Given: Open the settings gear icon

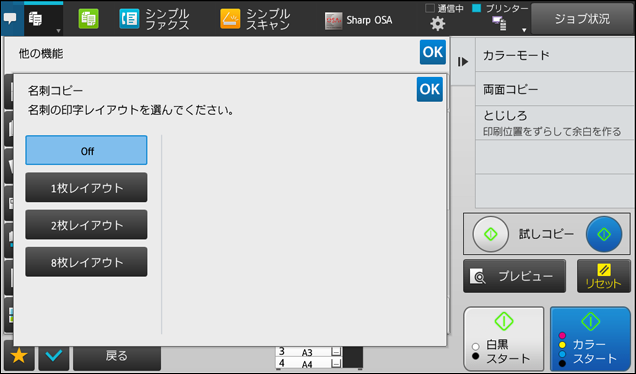Looking at the screenshot, I should tap(437, 24).
